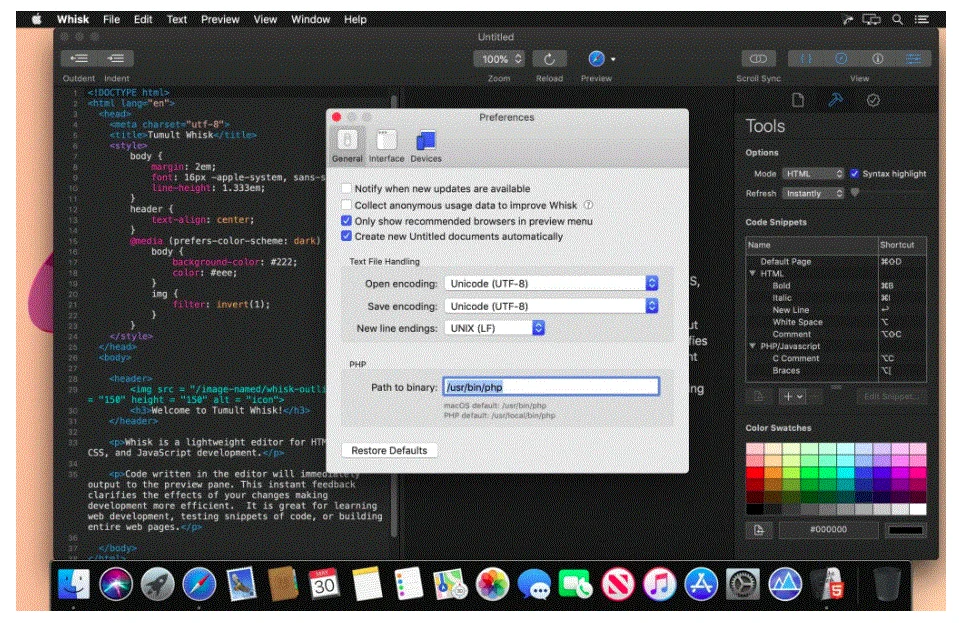Outdent the selected code lines
959x623 pixels.
[78, 59]
